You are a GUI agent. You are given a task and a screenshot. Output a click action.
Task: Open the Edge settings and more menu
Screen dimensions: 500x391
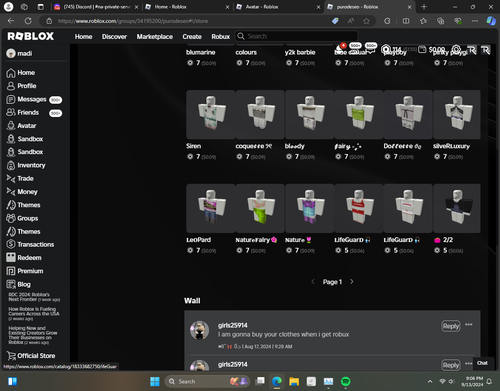point(475,21)
